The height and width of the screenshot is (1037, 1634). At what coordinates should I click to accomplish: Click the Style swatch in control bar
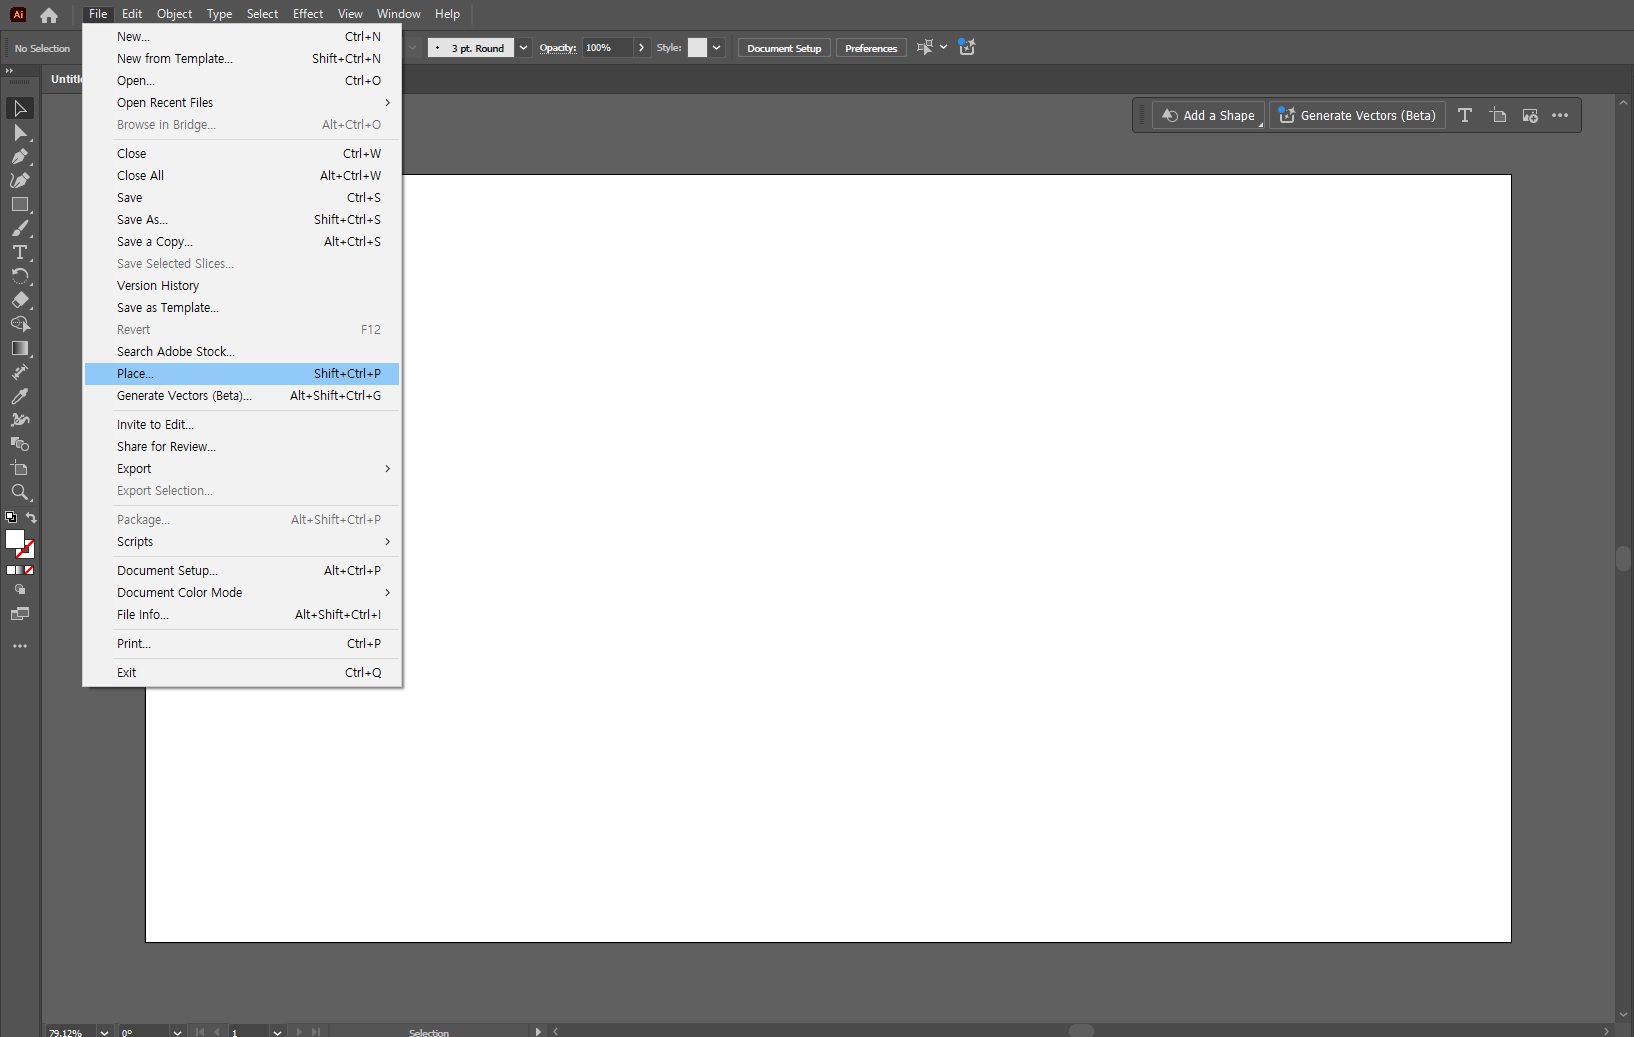pos(698,48)
